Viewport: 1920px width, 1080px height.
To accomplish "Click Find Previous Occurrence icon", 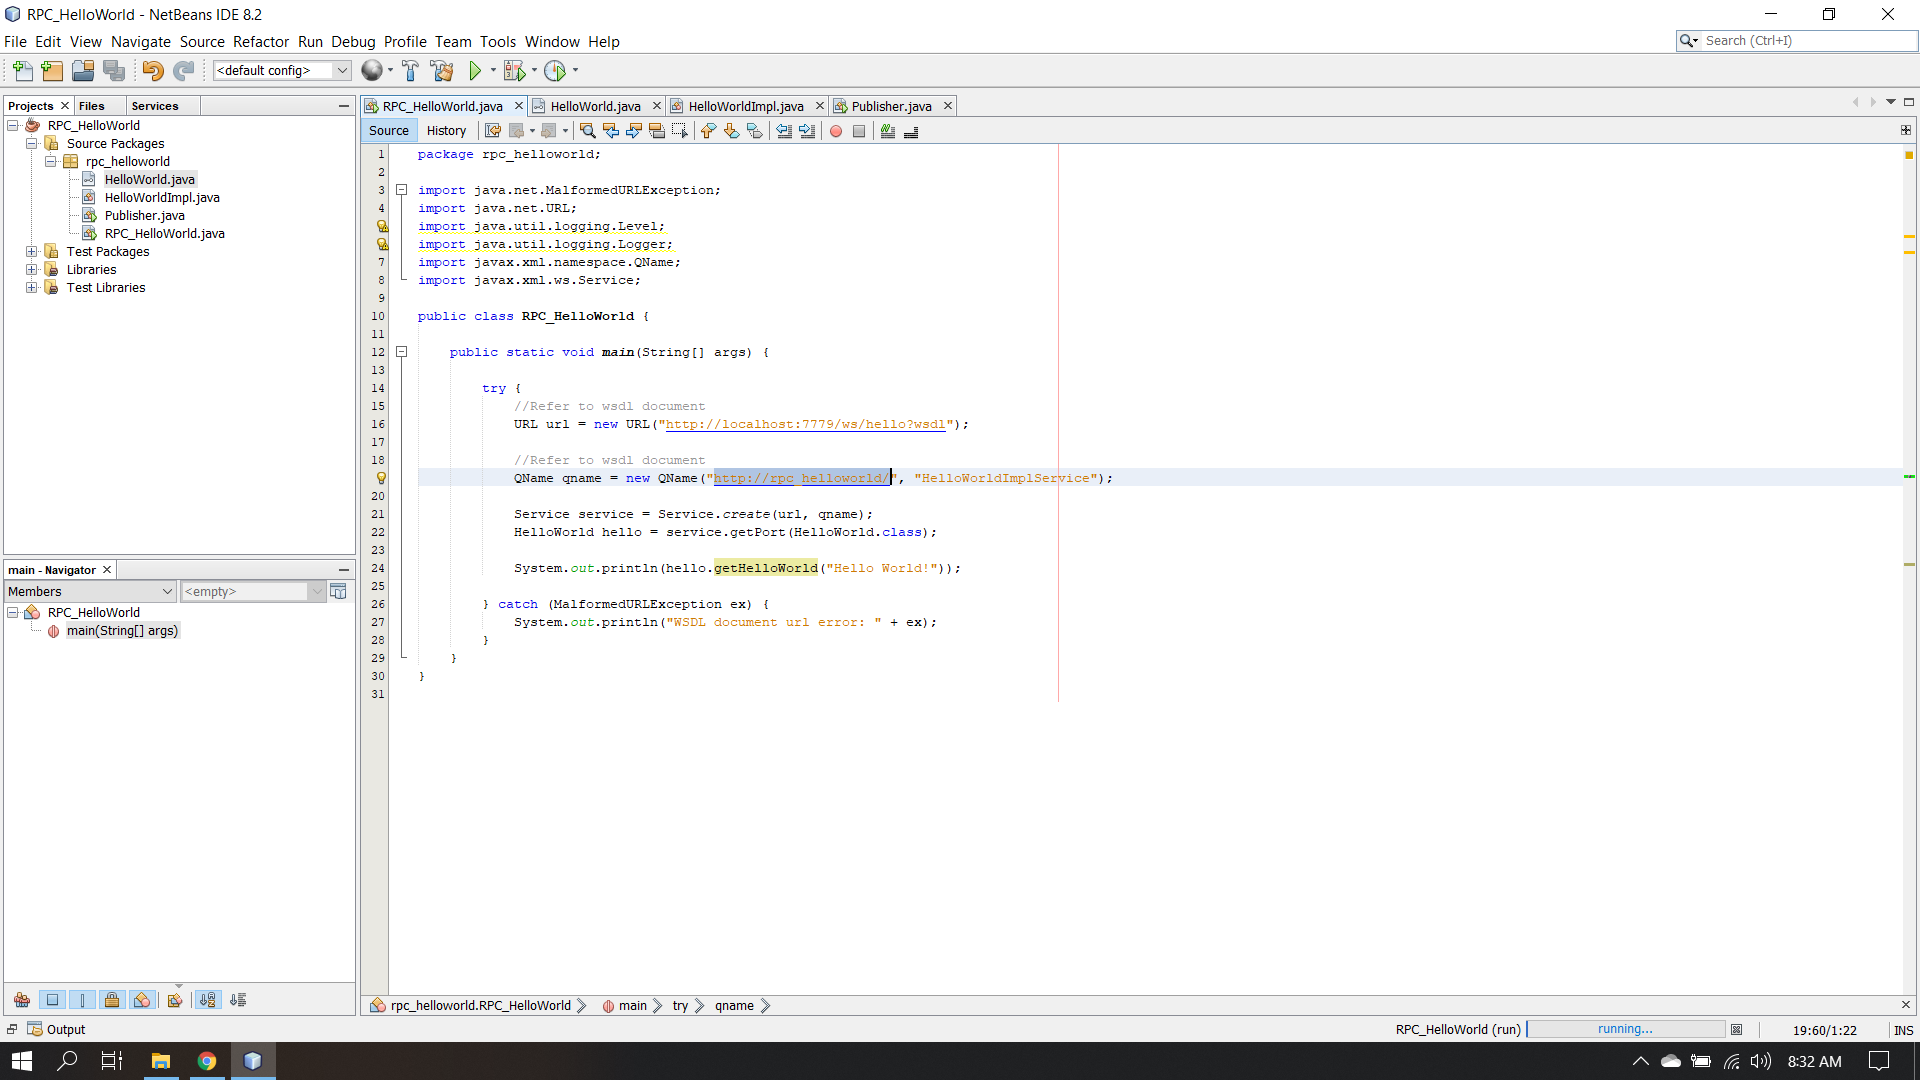I will click(610, 131).
